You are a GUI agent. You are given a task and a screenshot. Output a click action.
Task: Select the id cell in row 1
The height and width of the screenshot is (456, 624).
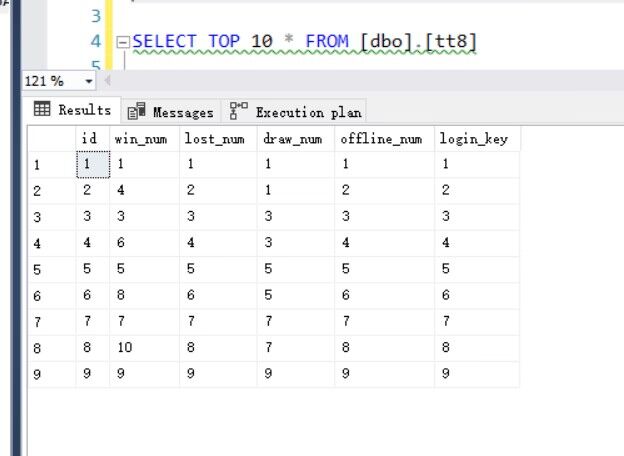click(x=92, y=165)
